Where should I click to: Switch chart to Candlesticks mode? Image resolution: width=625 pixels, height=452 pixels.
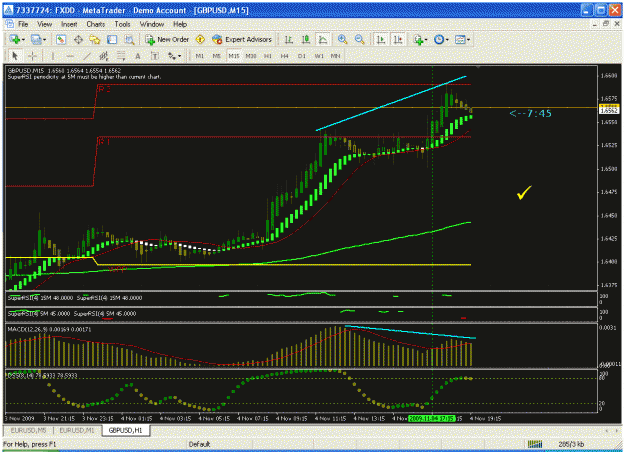[x=306, y=39]
